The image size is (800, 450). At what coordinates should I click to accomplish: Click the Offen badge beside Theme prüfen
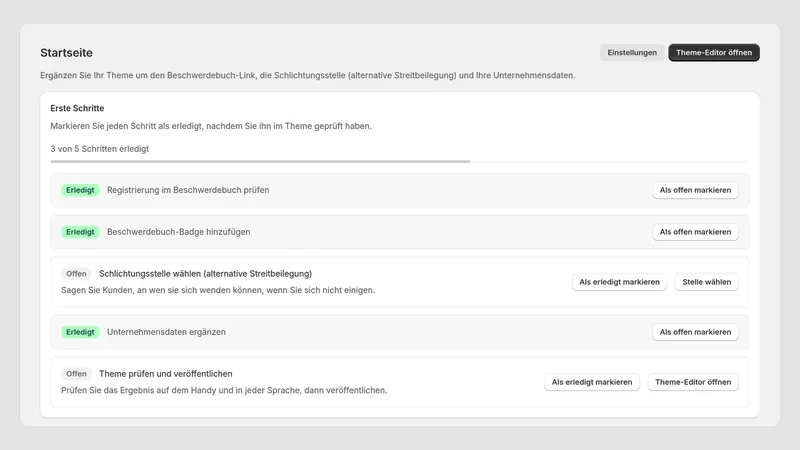(x=76, y=374)
